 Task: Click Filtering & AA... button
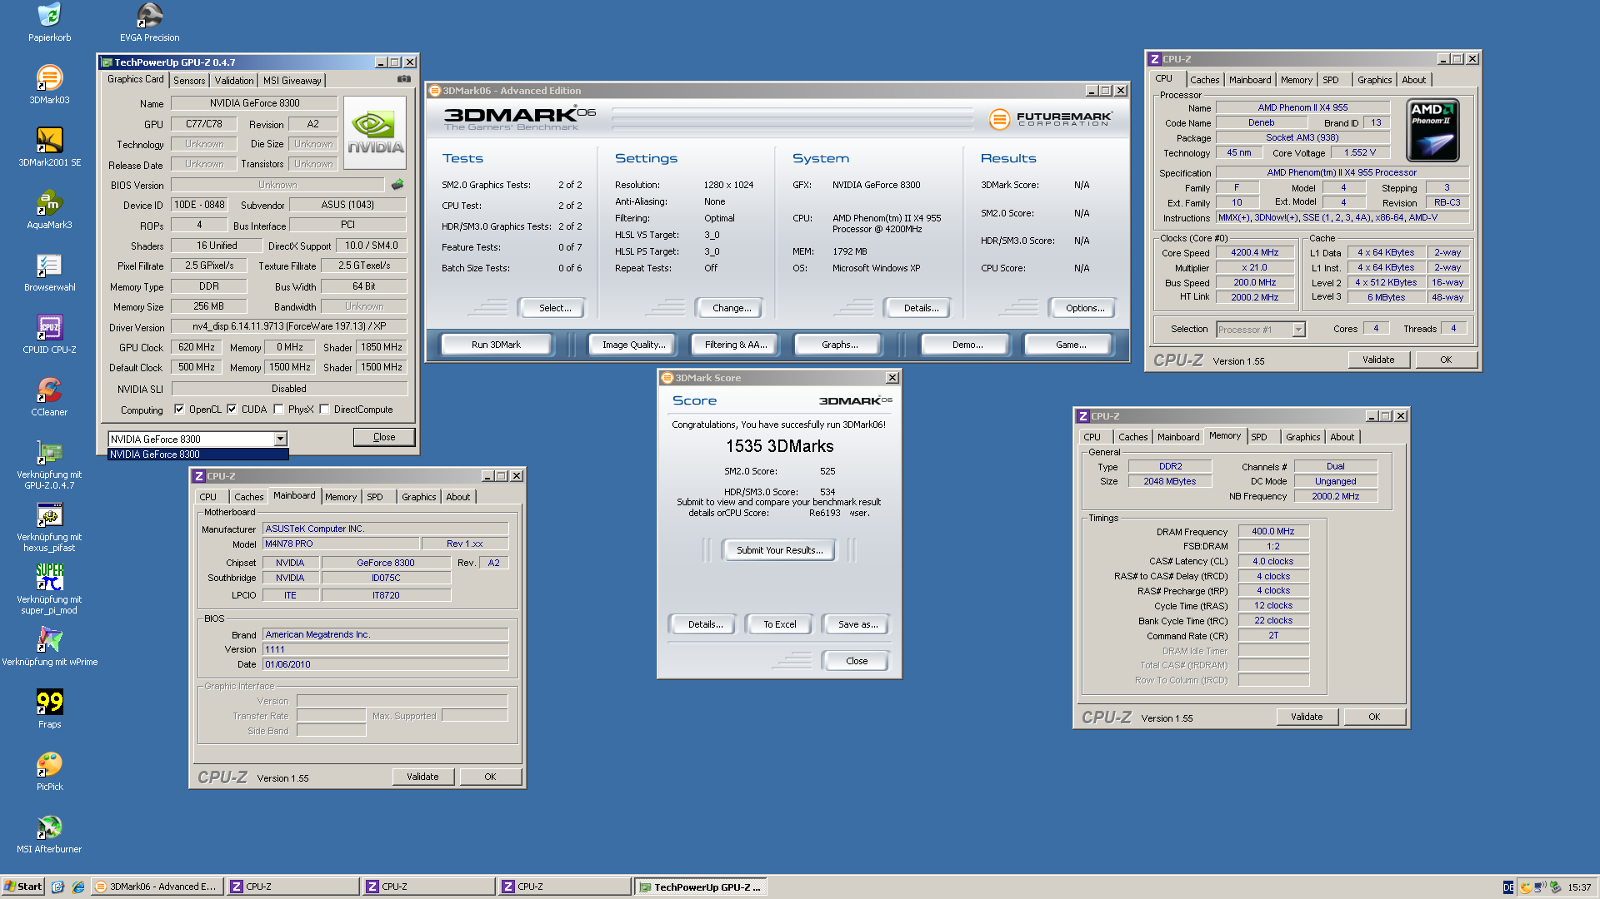[735, 345]
